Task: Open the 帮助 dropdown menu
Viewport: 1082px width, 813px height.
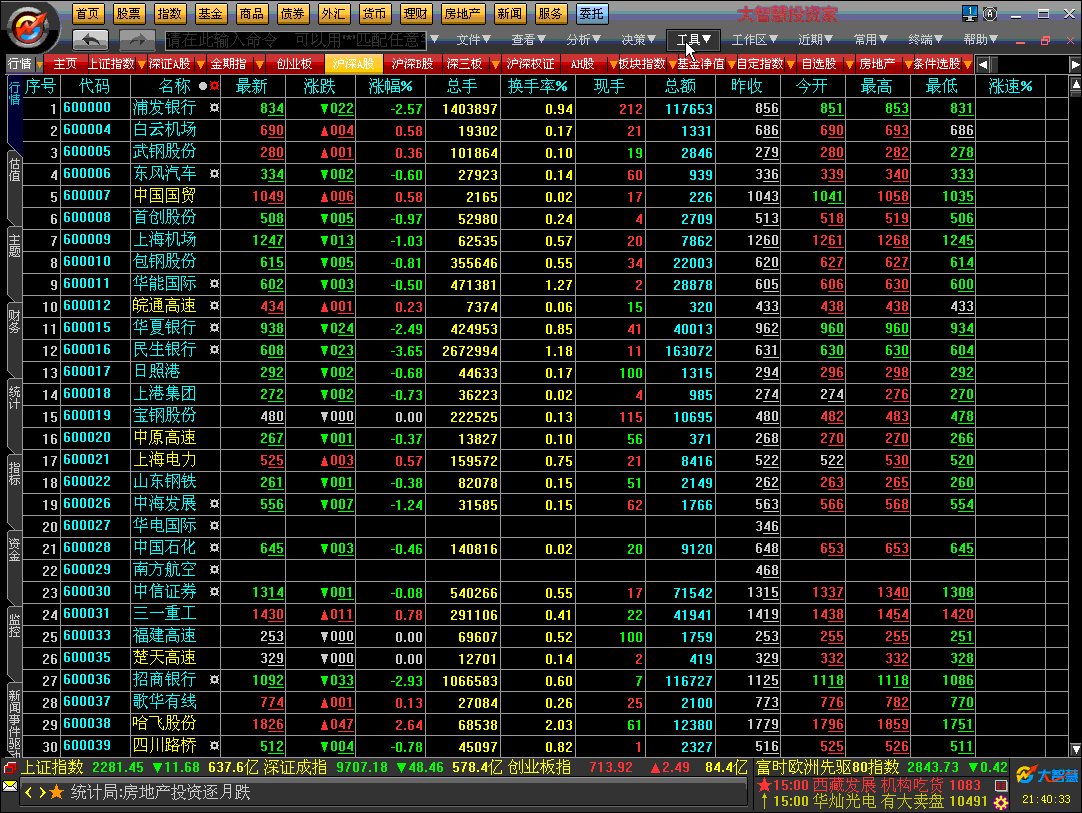Action: [x=981, y=40]
